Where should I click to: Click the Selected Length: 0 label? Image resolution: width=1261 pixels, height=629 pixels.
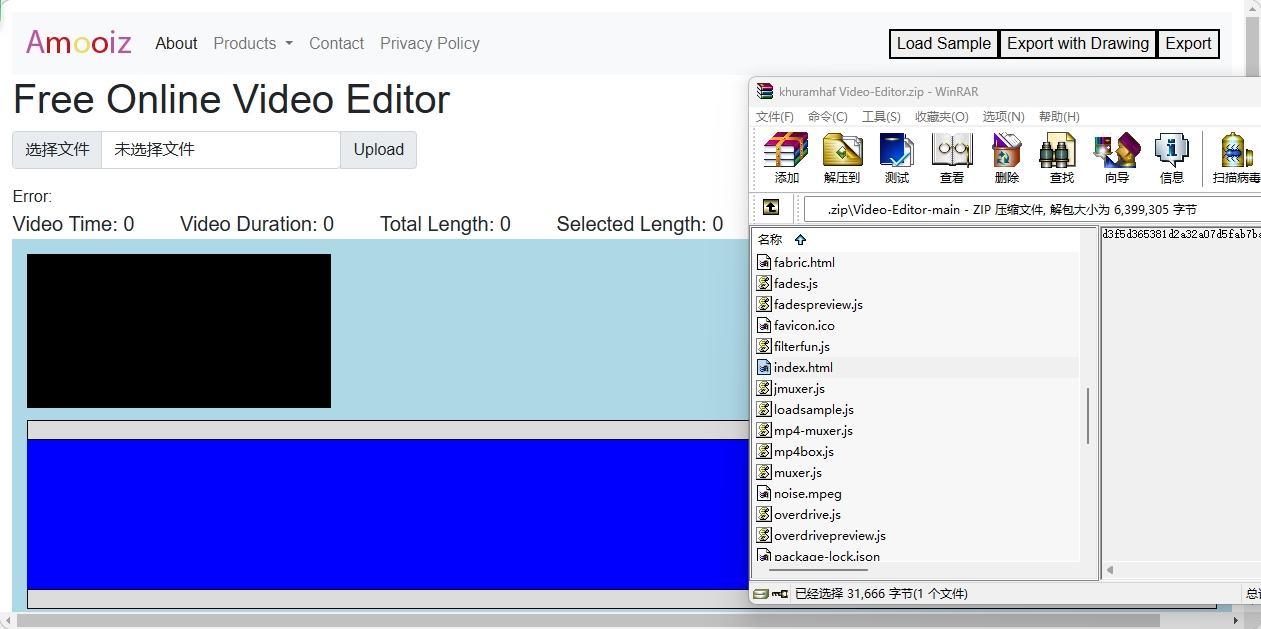point(640,224)
